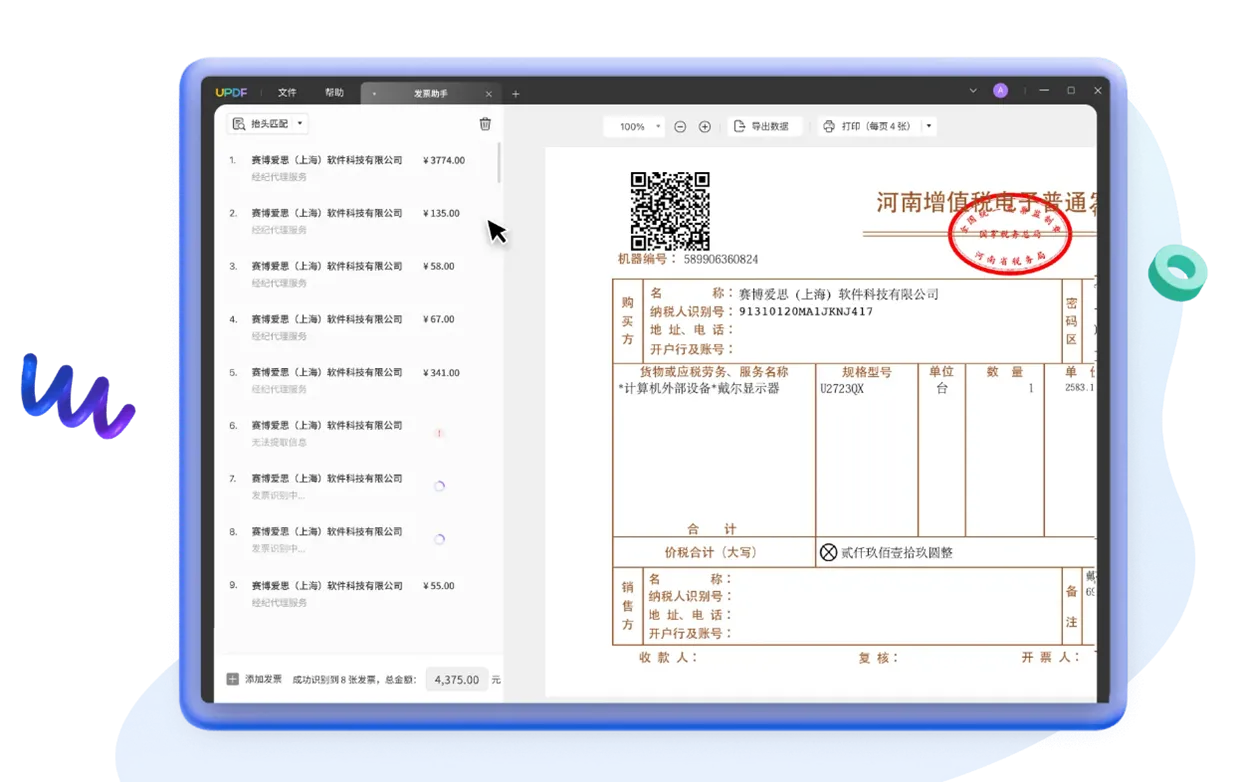This screenshot has width=1239, height=782.
Task: Click model number U2723QX on invoice
Action: pyautogui.click(x=842, y=388)
